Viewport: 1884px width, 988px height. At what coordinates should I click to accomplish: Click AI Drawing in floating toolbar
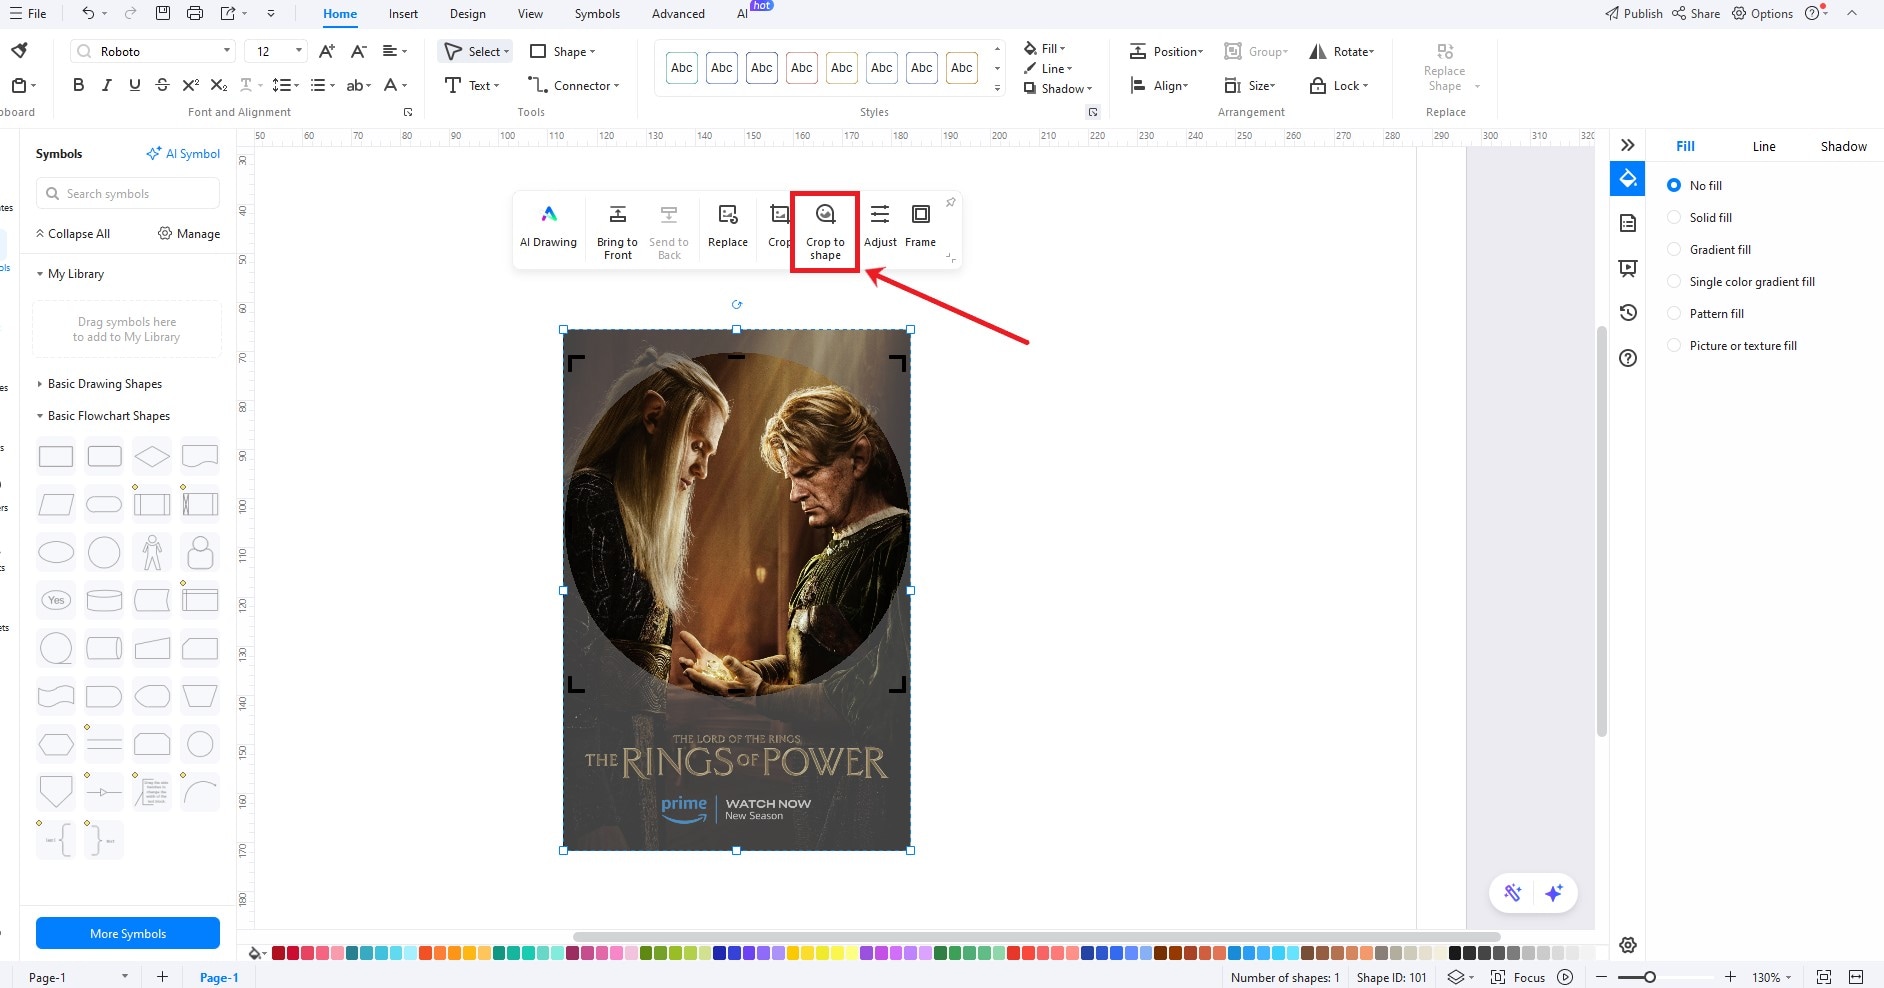tap(548, 227)
